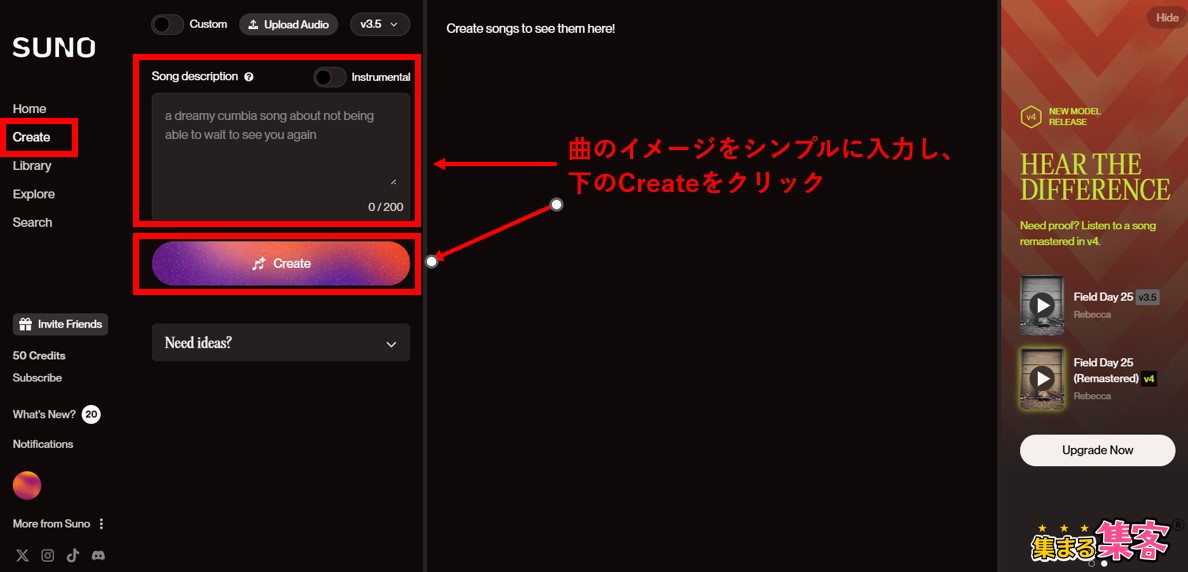Click the Create songs to see them here message
The width and height of the screenshot is (1188, 572).
(530, 29)
